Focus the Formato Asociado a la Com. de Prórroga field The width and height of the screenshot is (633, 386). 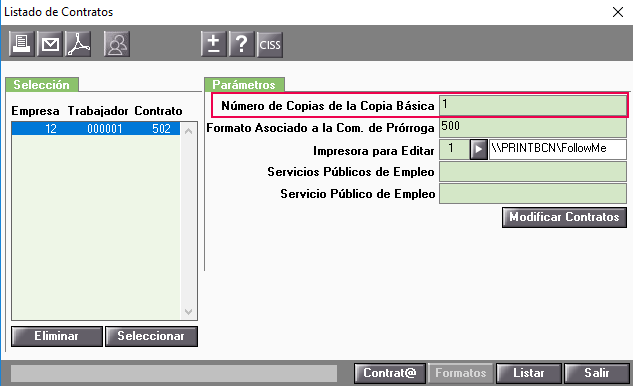point(532,127)
